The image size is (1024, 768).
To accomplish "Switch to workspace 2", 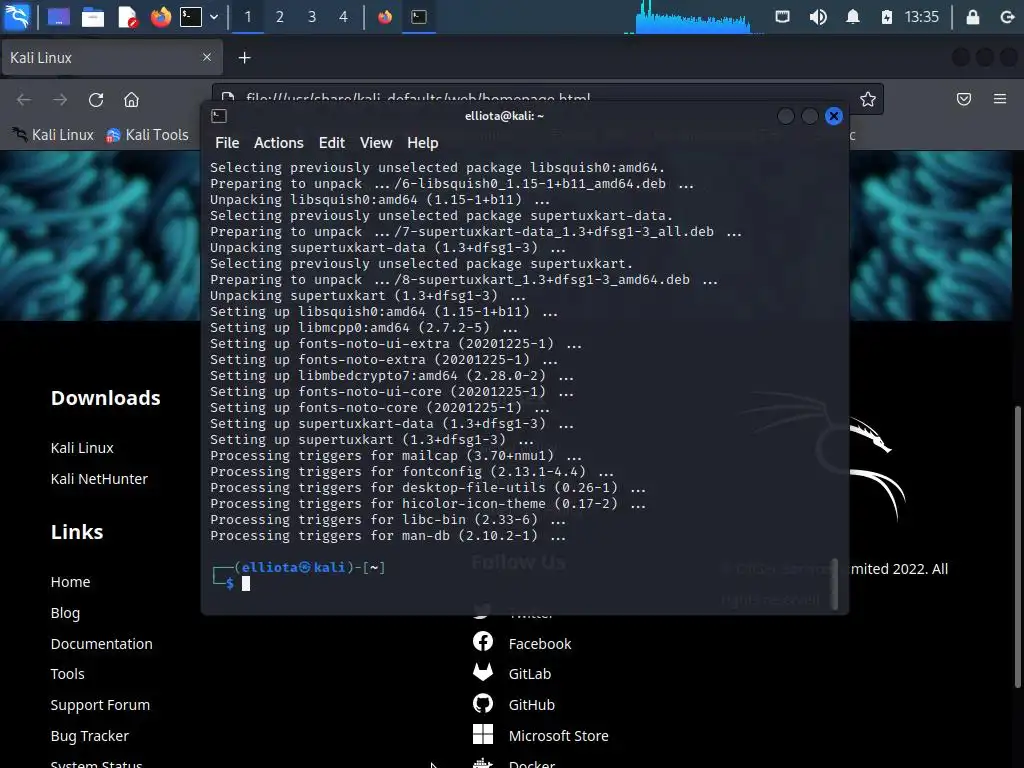I will click(x=280, y=16).
